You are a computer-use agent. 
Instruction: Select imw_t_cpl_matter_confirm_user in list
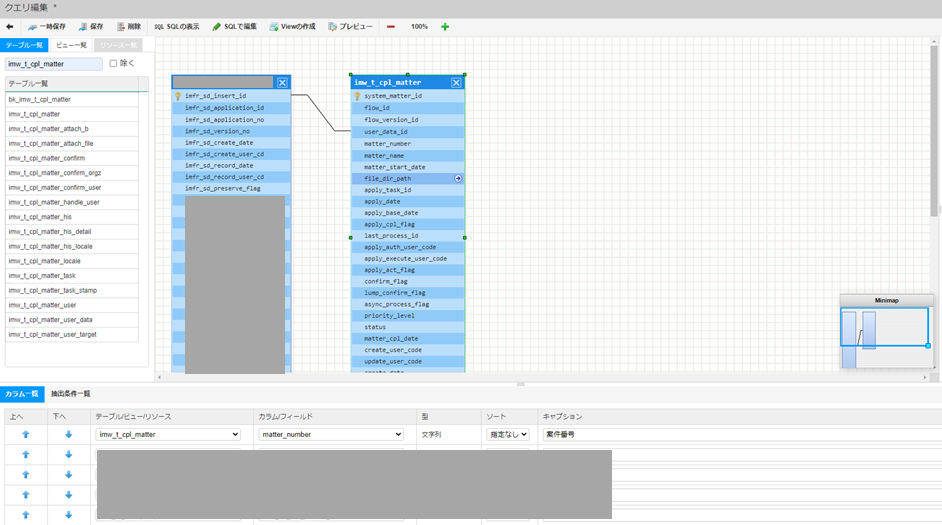(72, 188)
